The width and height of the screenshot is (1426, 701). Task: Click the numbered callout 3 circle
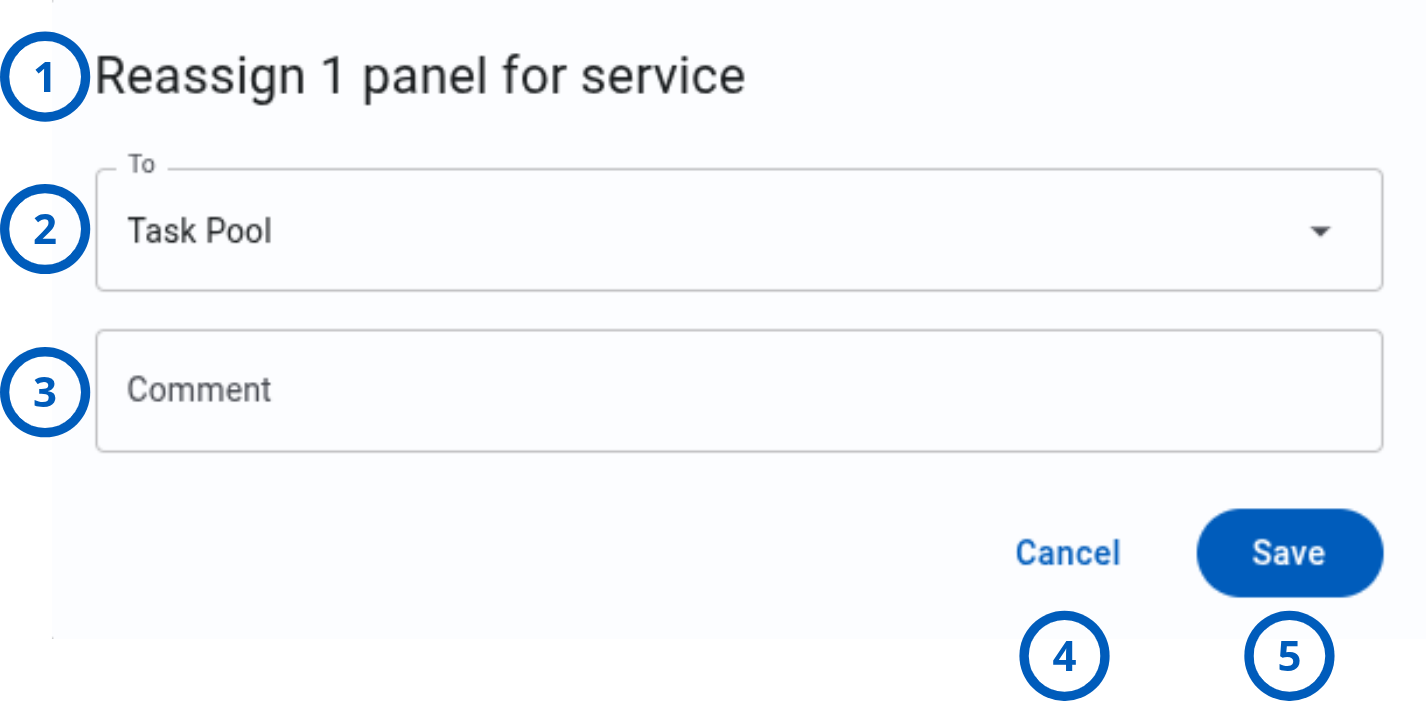pos(45,392)
